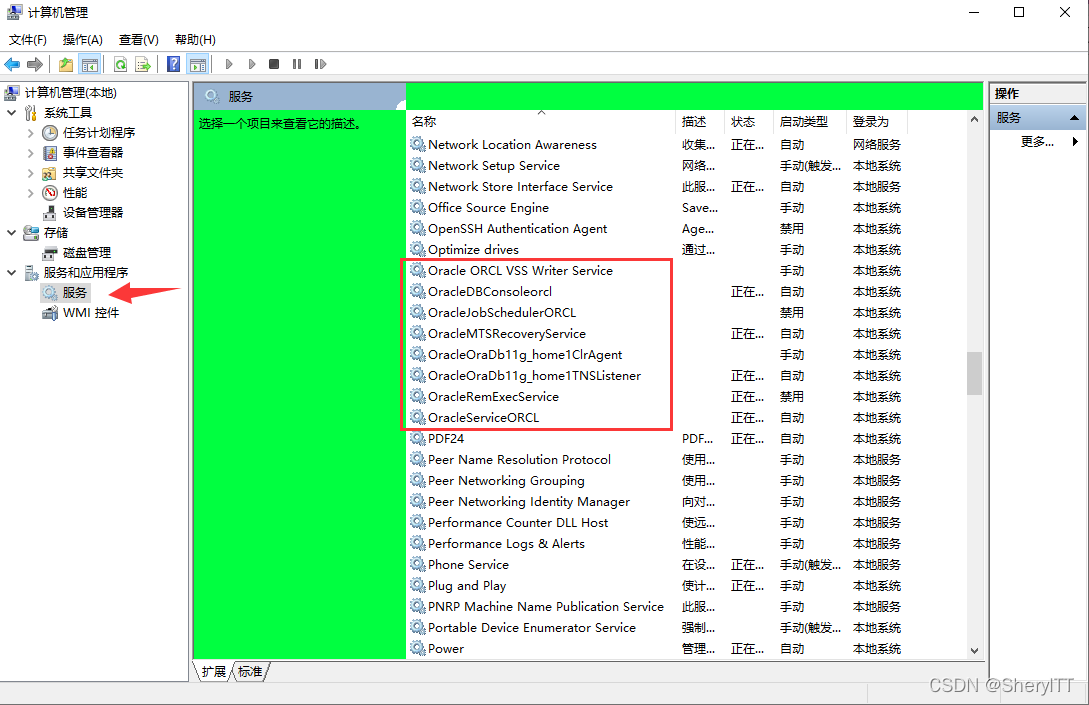Select the 任务计划程序 tree node
The image size is (1089, 705).
(99, 133)
